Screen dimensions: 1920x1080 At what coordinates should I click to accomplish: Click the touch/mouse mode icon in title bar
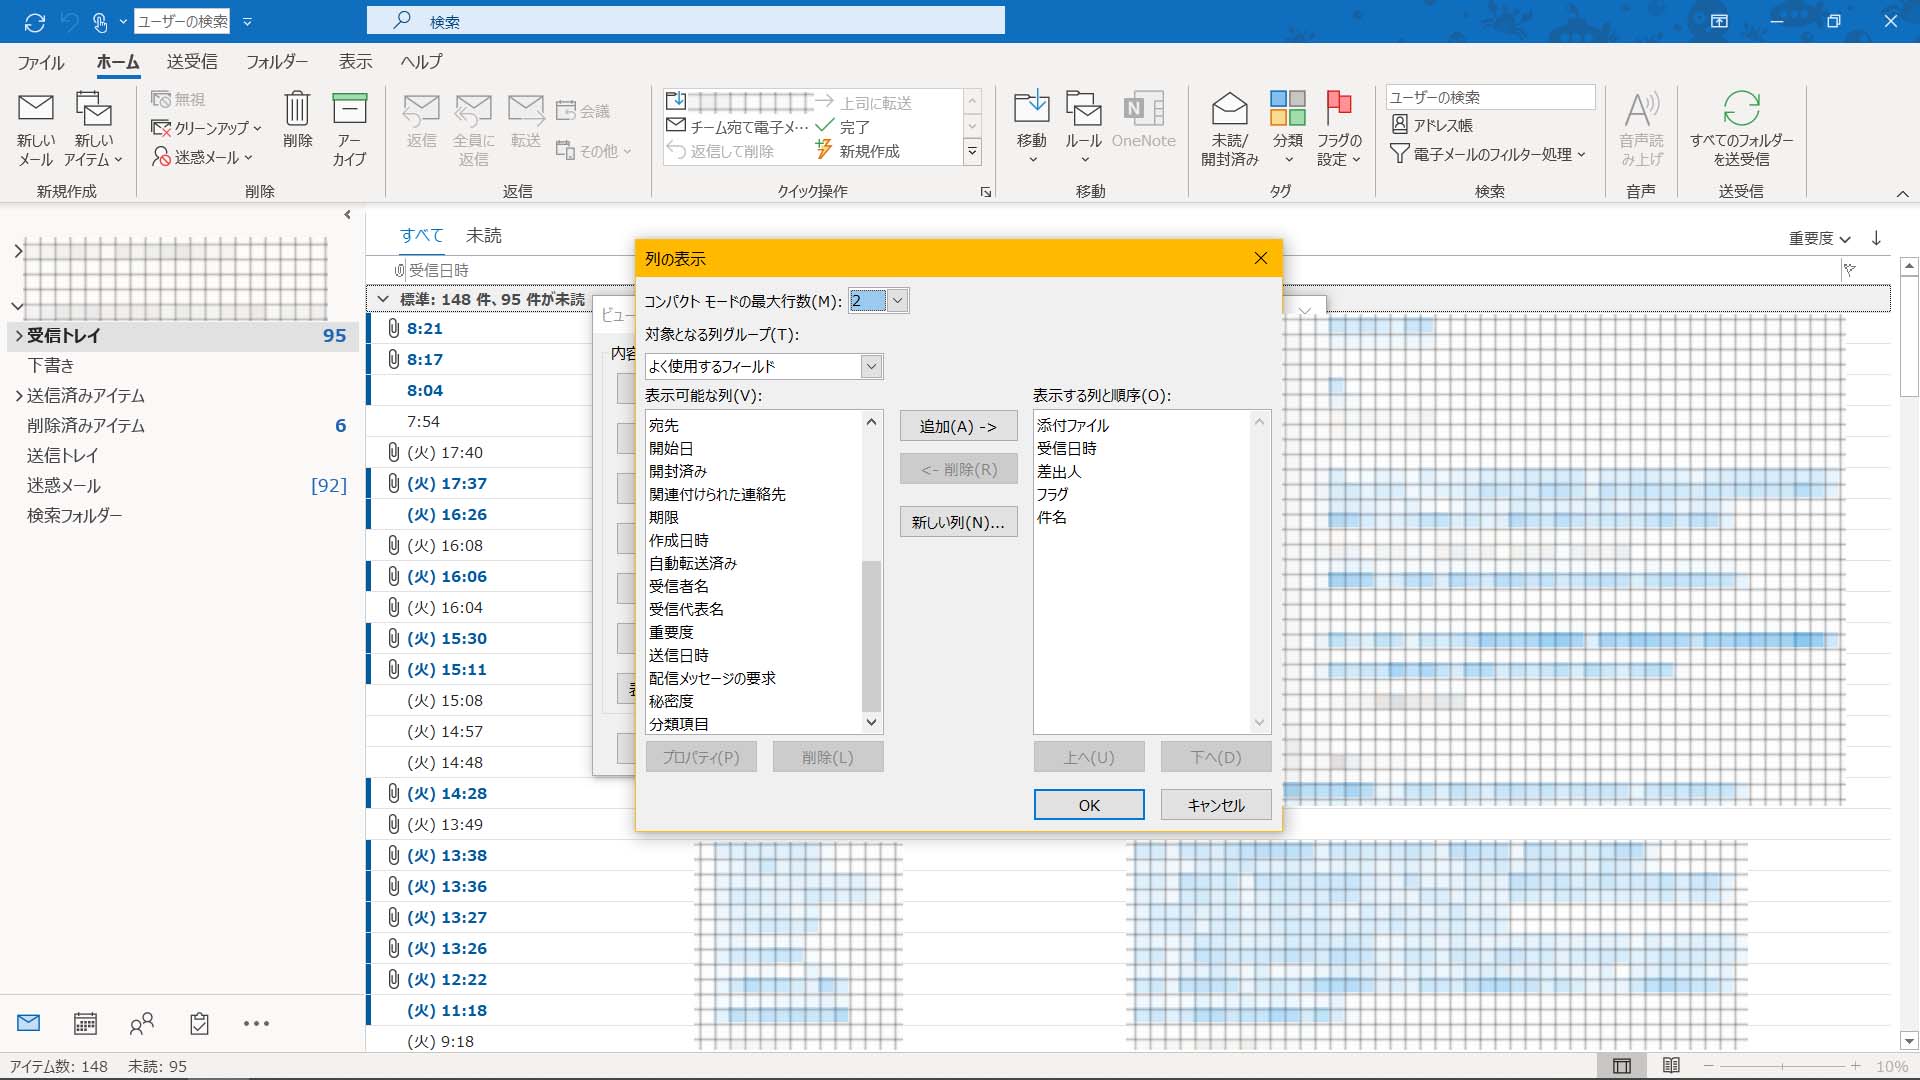(x=100, y=21)
